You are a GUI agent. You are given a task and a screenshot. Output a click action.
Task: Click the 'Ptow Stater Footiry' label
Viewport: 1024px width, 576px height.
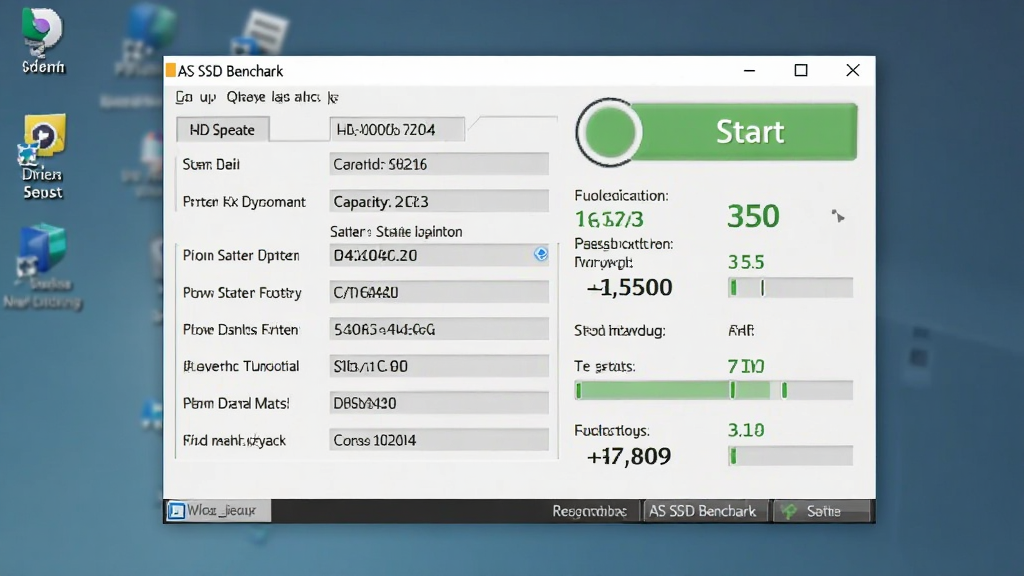pyautogui.click(x=242, y=293)
